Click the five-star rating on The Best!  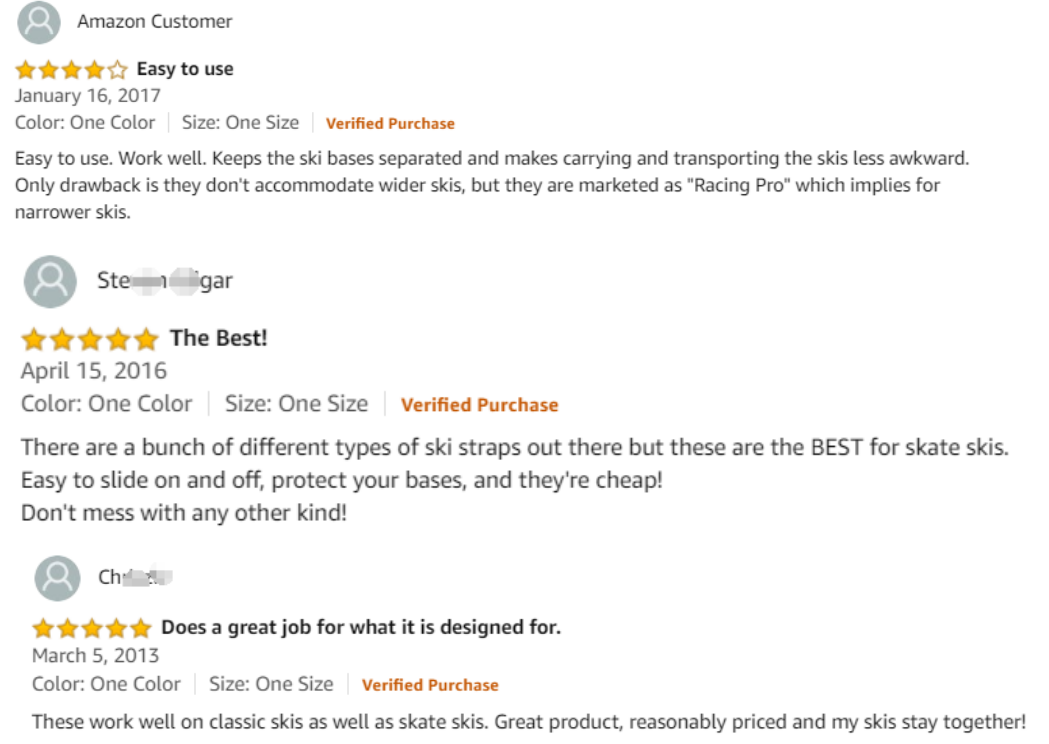pyautogui.click(x=89, y=339)
